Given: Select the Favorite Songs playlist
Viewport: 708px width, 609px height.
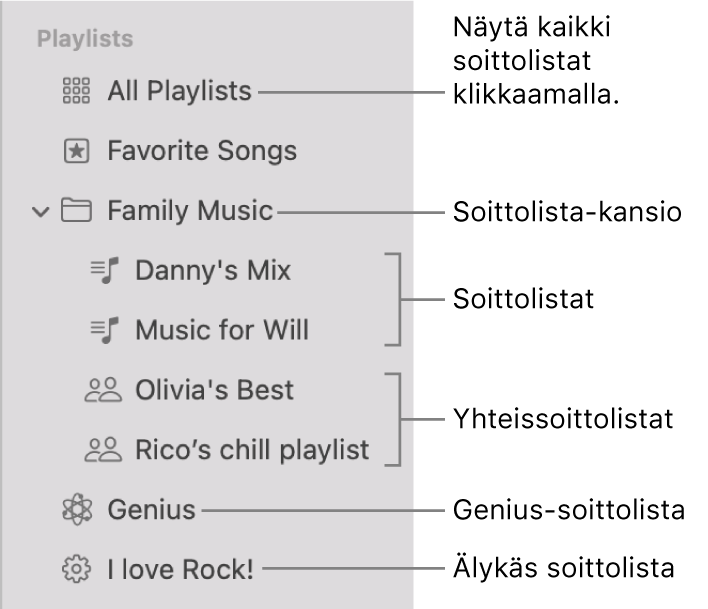Looking at the screenshot, I should point(202,152).
